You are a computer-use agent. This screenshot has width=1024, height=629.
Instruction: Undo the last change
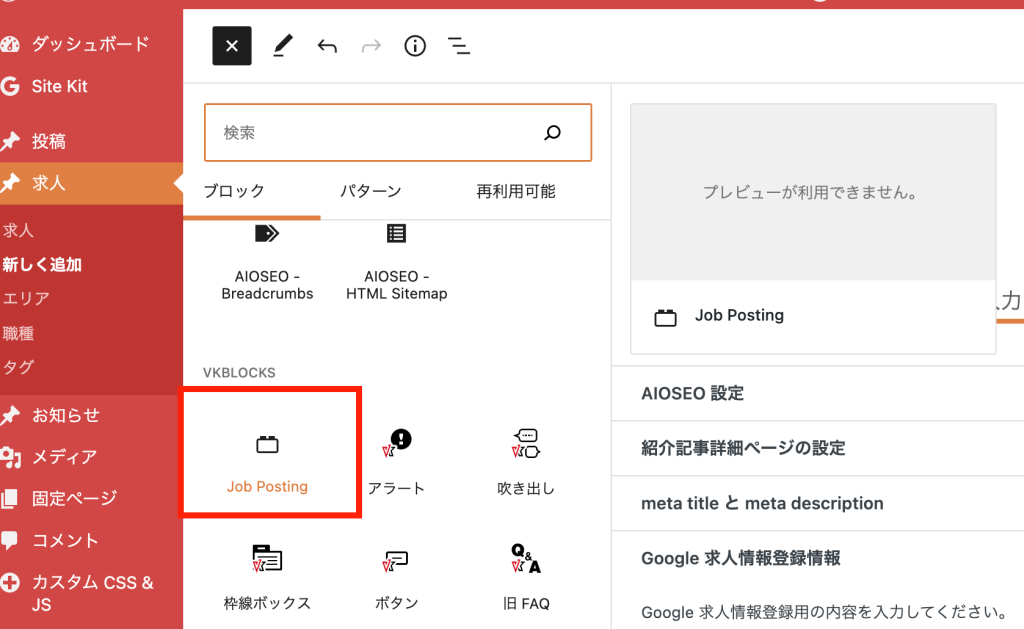tap(327, 46)
